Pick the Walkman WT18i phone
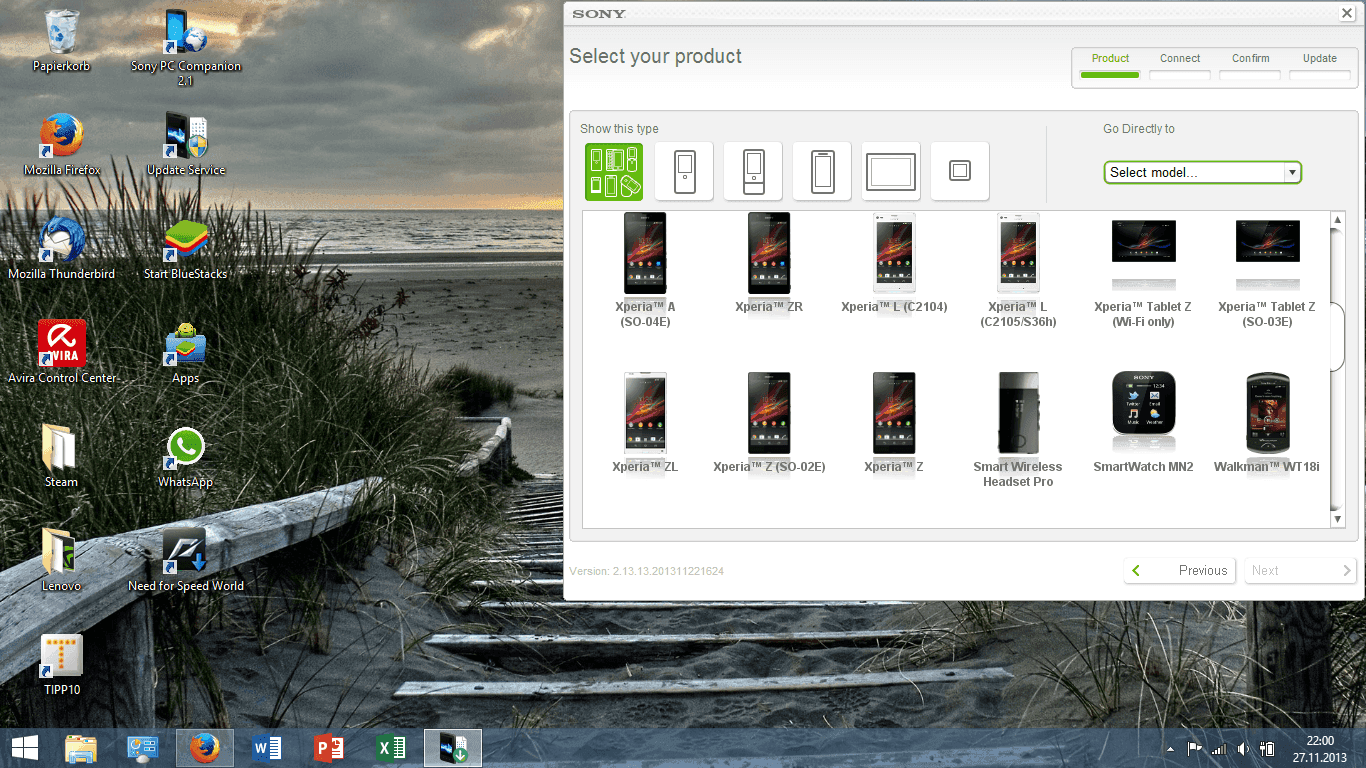 [1267, 423]
